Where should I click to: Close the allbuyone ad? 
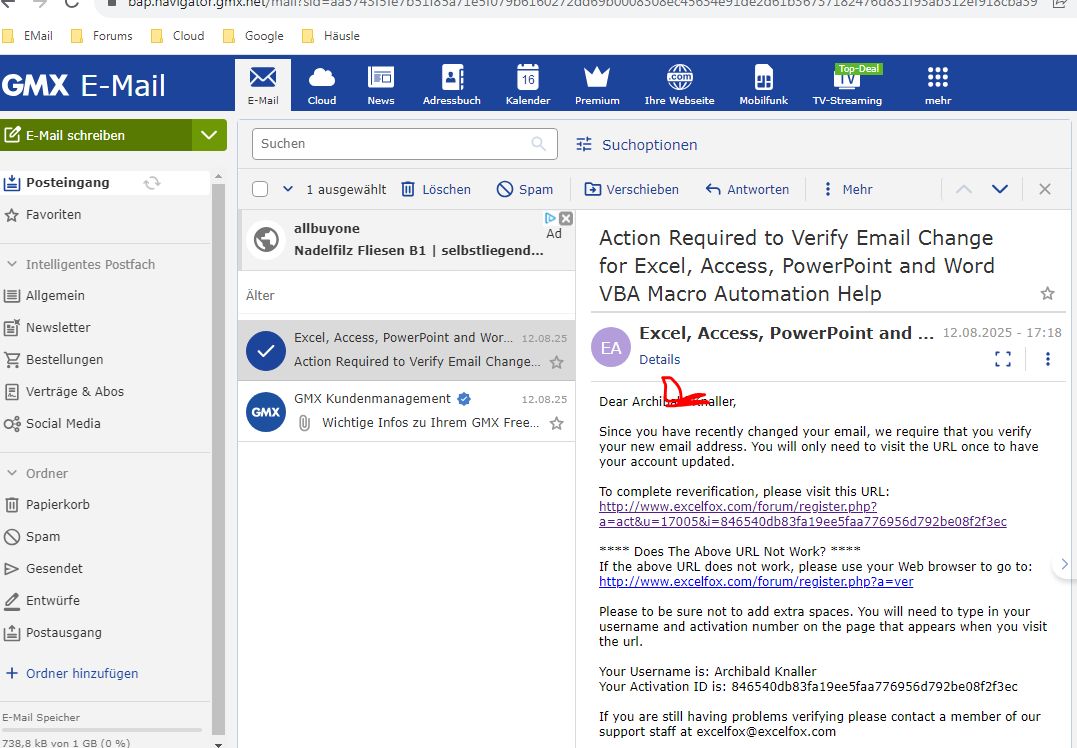(566, 218)
